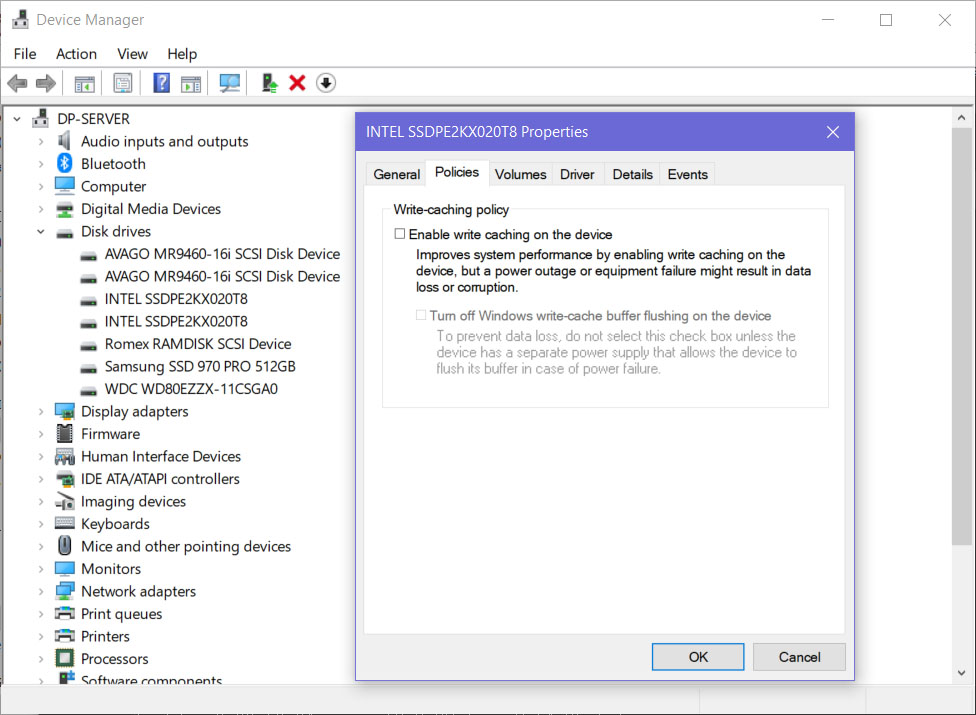Click the Firmware chip icon
This screenshot has height=715, width=976.
[x=65, y=433]
